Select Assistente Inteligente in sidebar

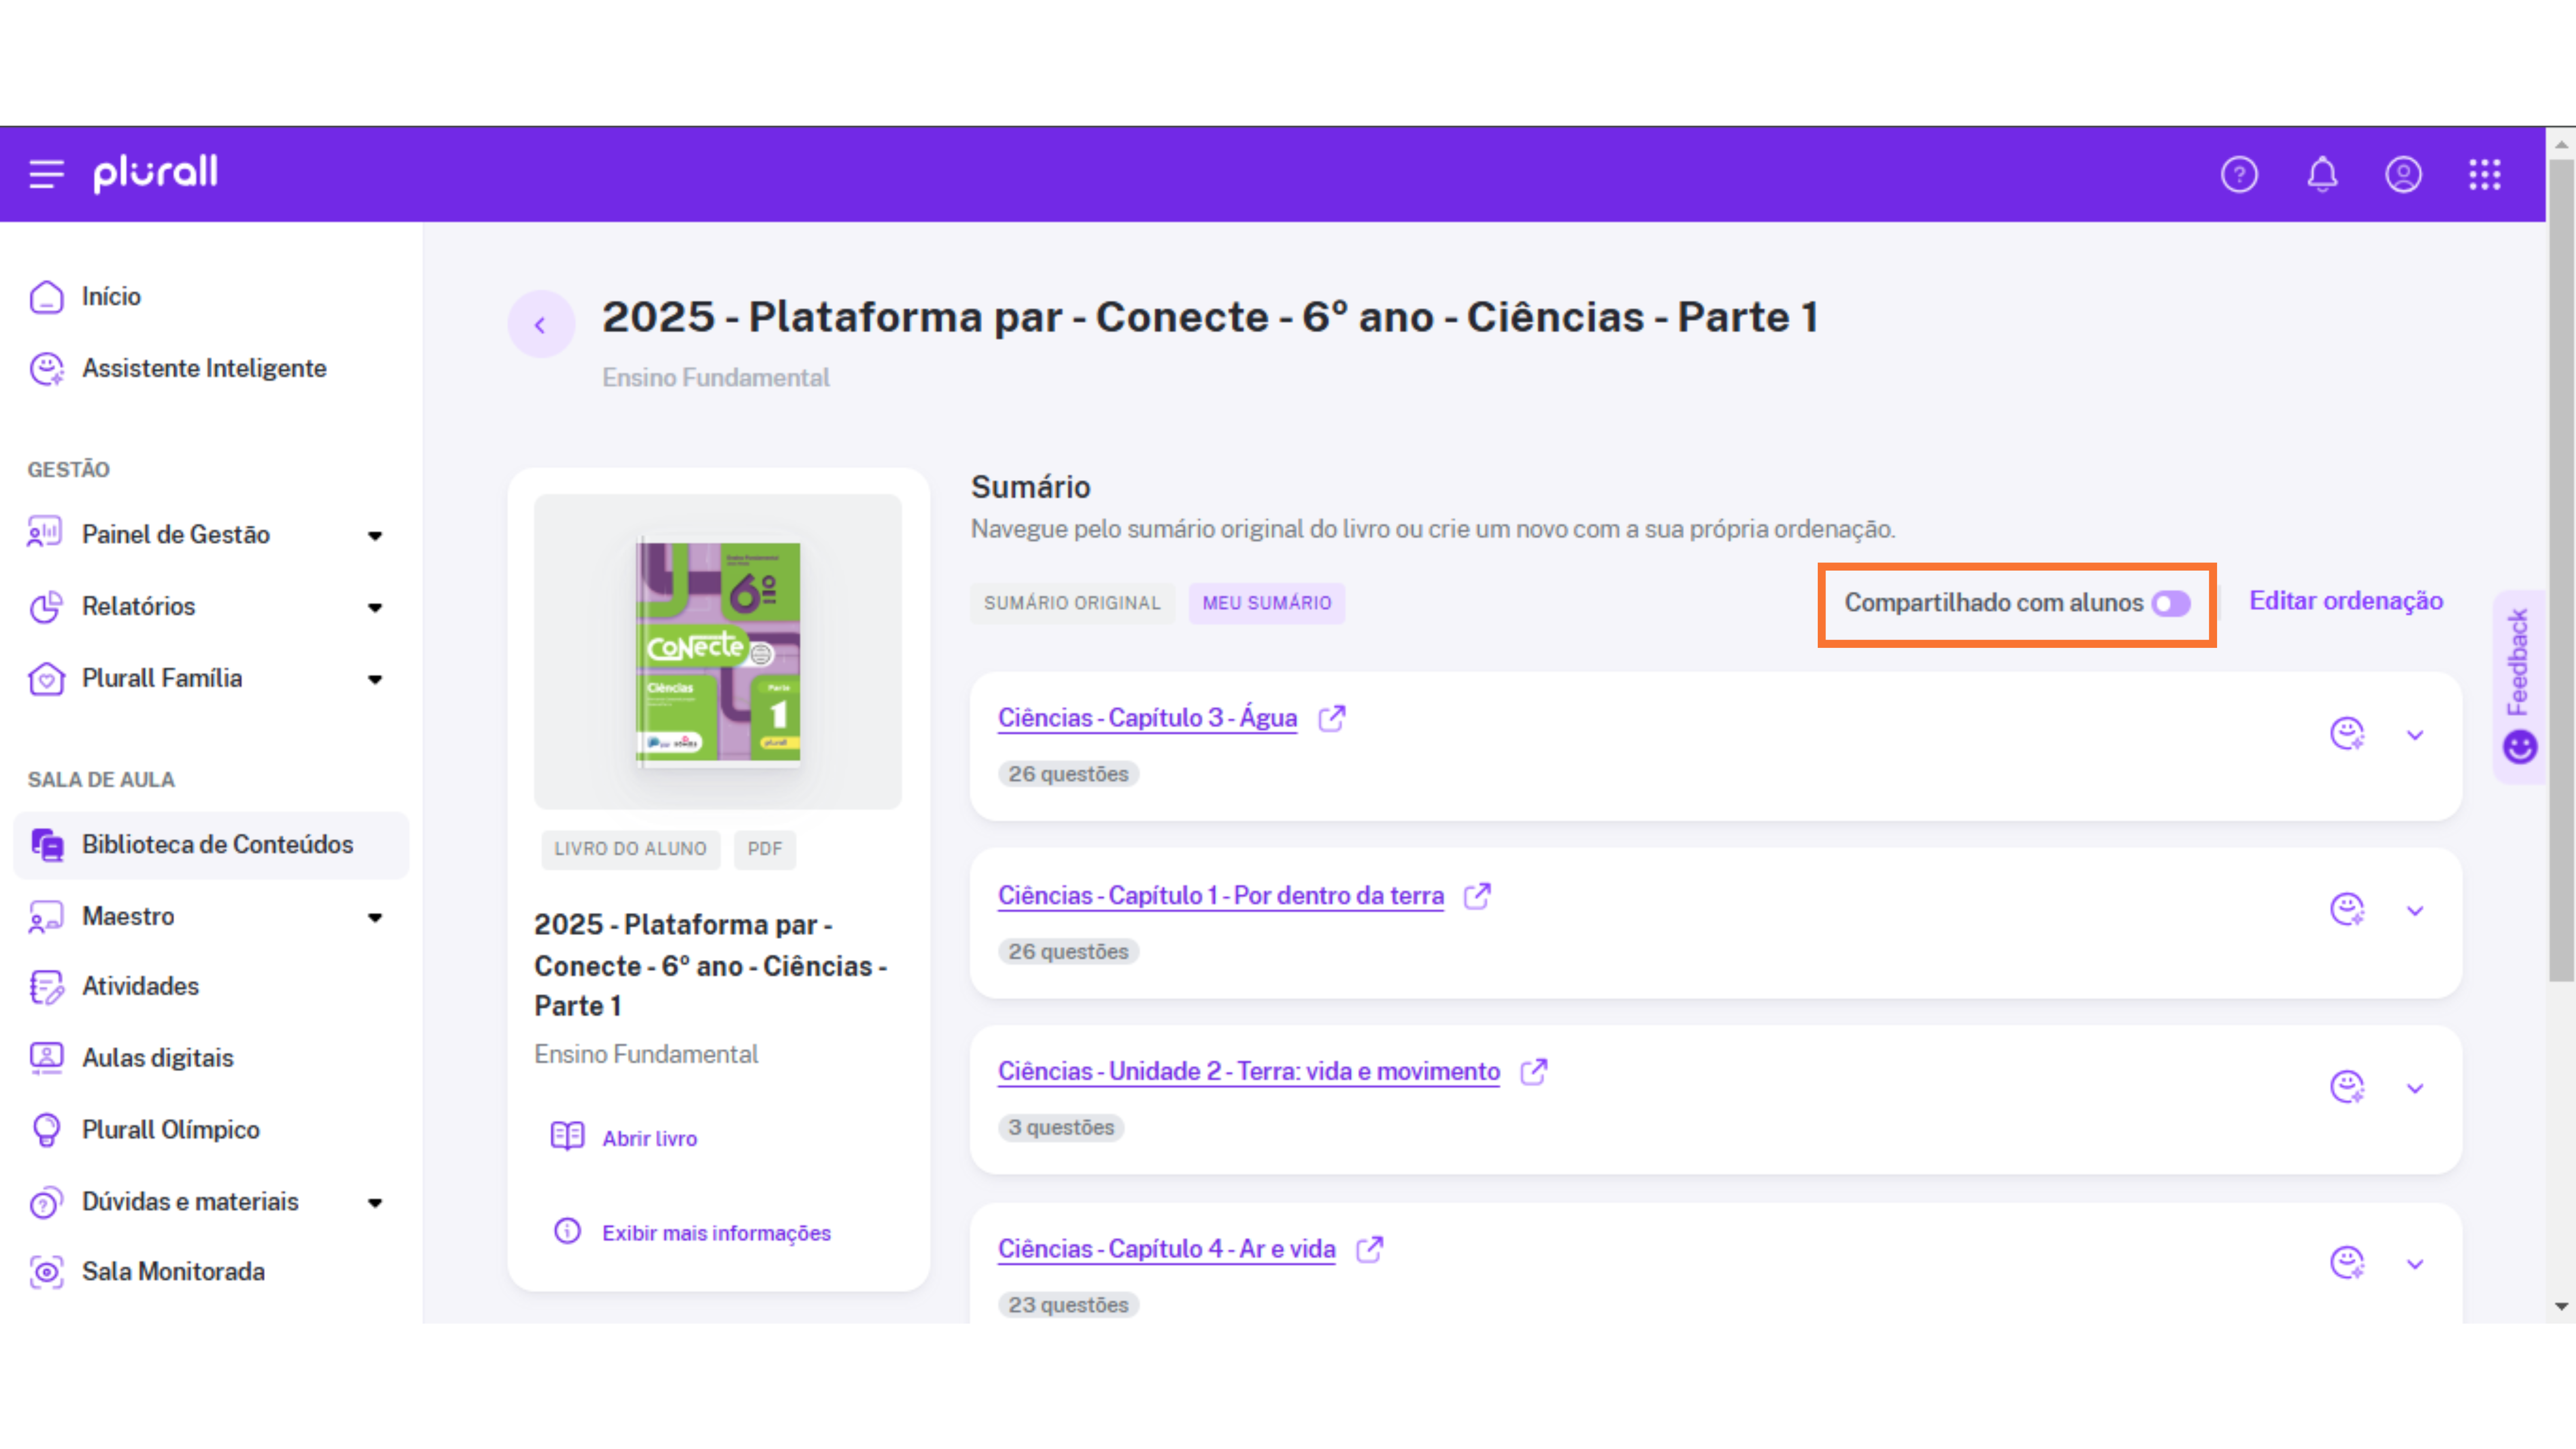coord(204,368)
